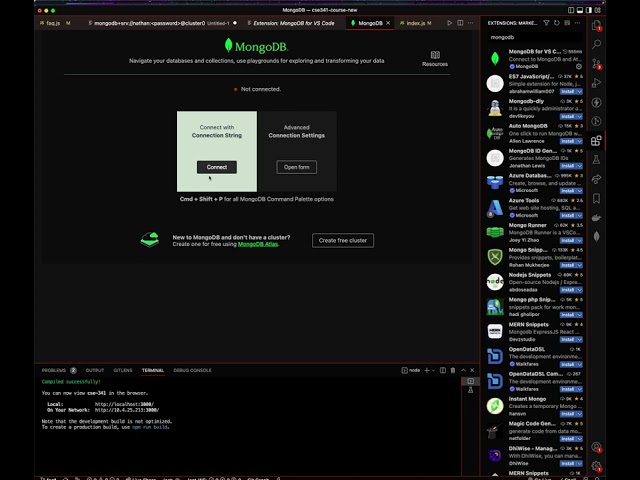Viewport: 640px width, 480px height.
Task: Switch to the faq.js editor tab
Action: pyautogui.click(x=55, y=23)
